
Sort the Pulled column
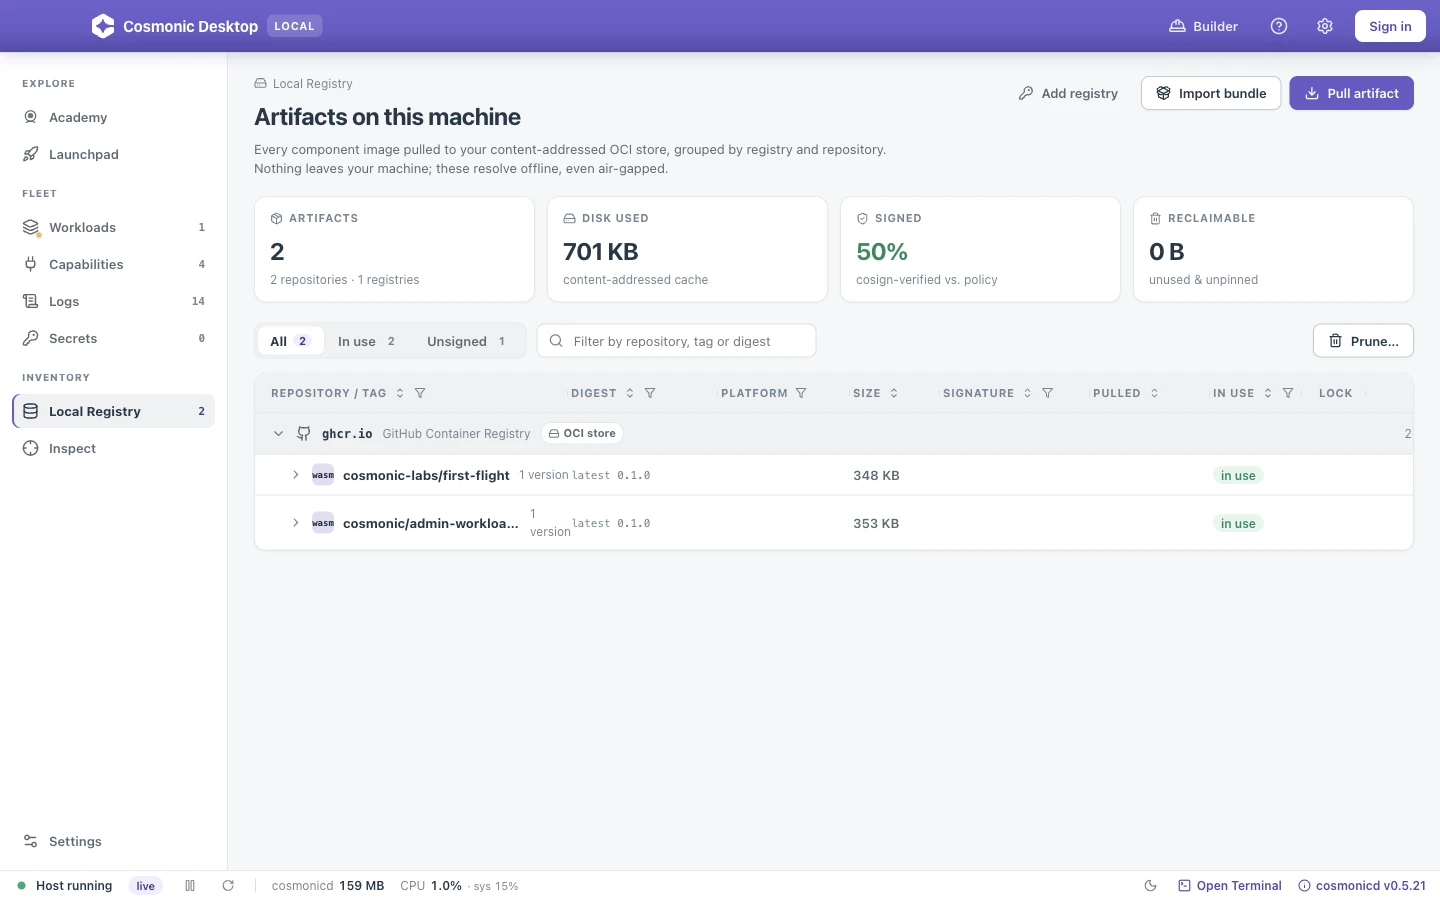(1154, 393)
